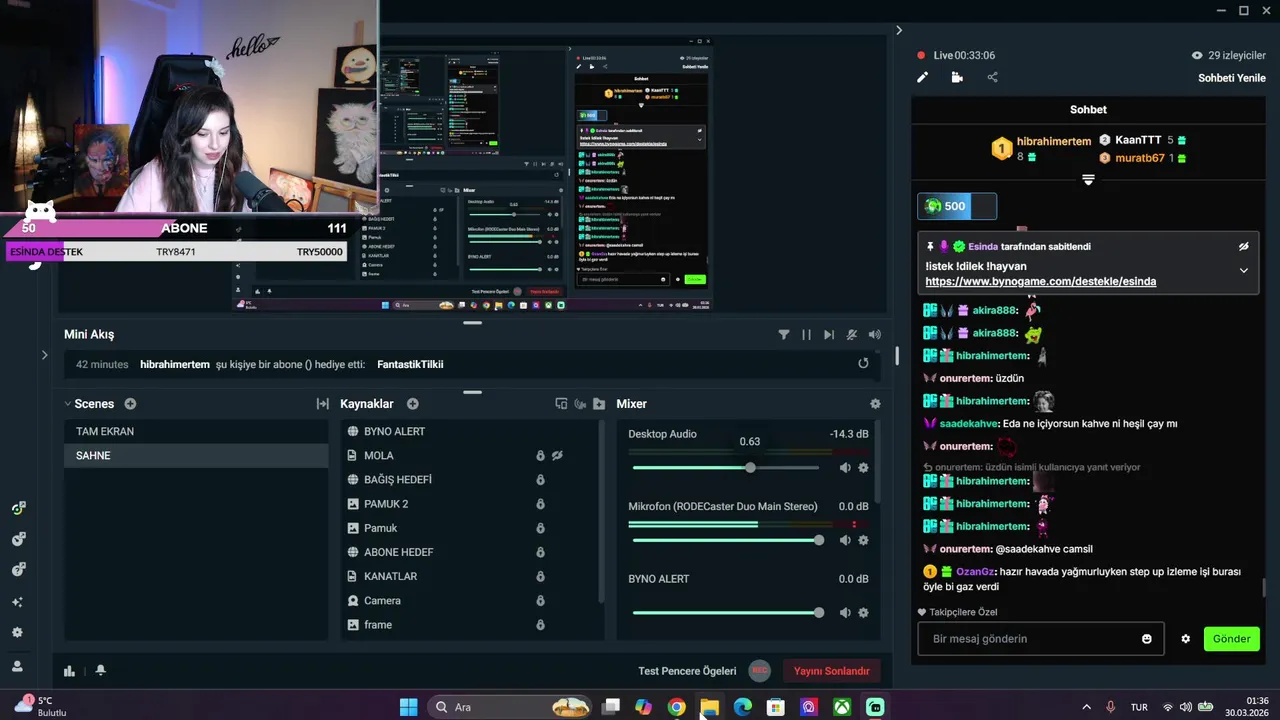Switch to the TAM EKRAN scene

pos(196,432)
